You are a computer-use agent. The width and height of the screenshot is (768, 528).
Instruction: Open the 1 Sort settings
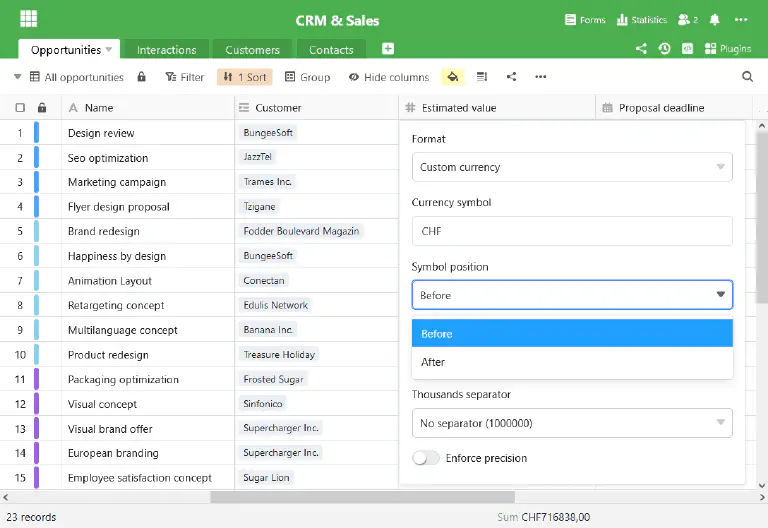[244, 77]
